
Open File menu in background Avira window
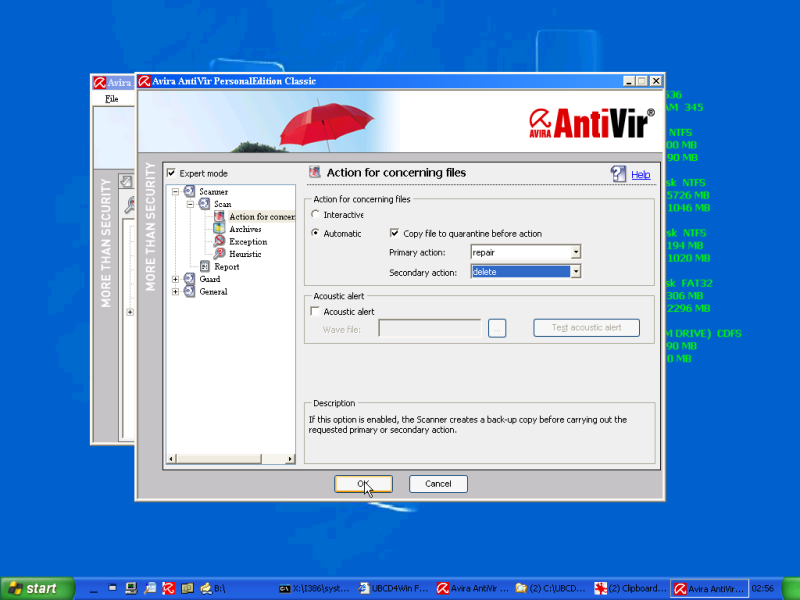coord(111,98)
